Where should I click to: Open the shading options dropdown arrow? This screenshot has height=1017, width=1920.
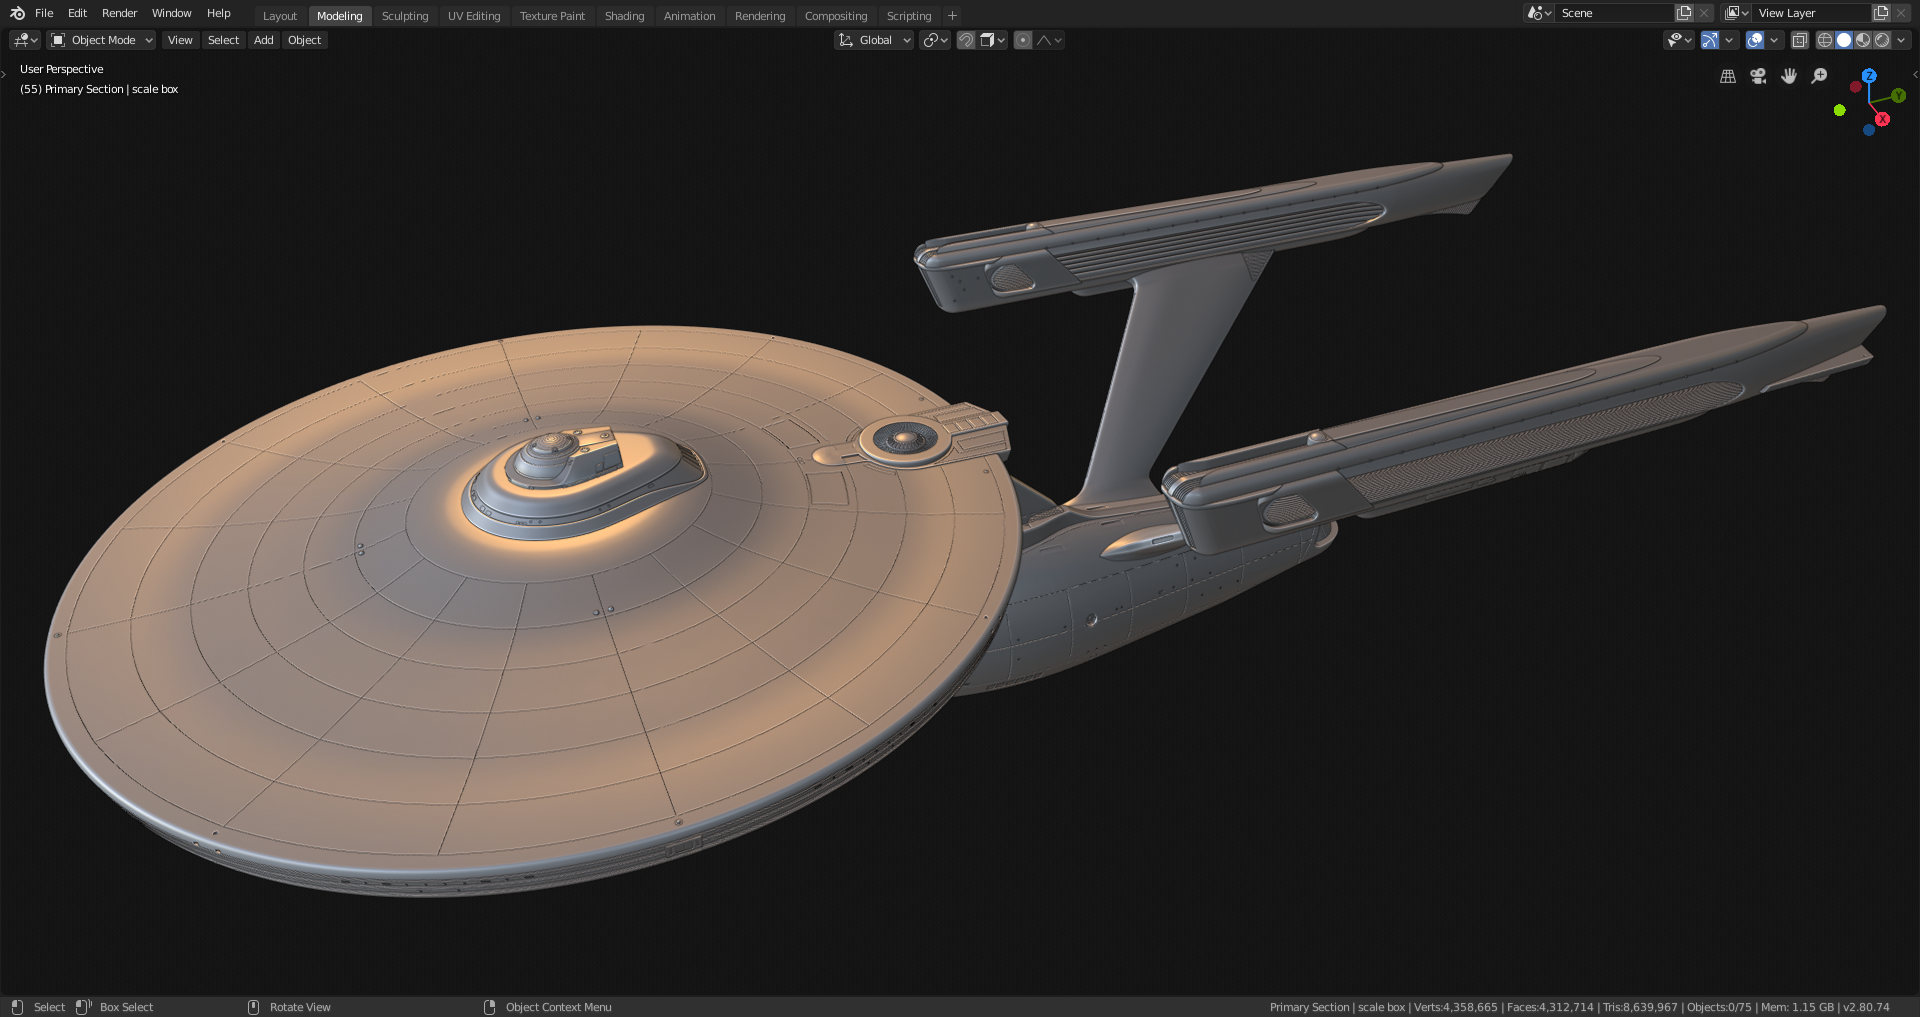[1901, 40]
